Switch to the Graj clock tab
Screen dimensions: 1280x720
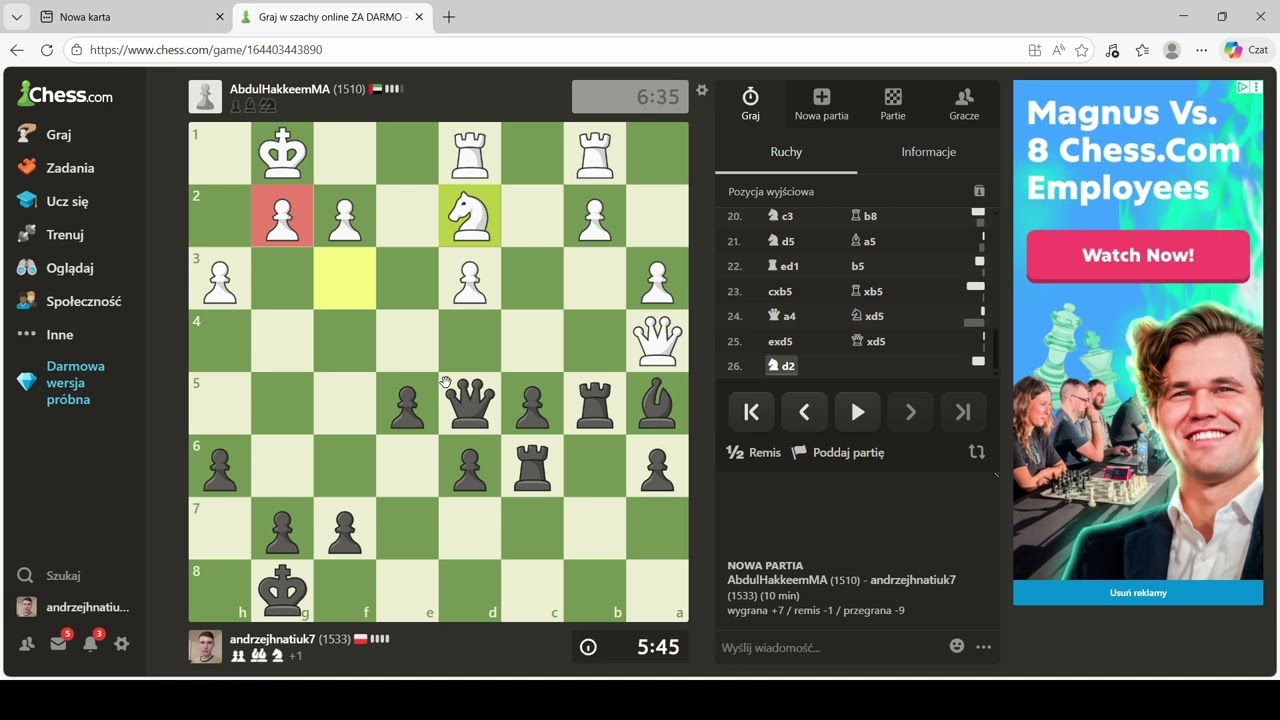[750, 104]
